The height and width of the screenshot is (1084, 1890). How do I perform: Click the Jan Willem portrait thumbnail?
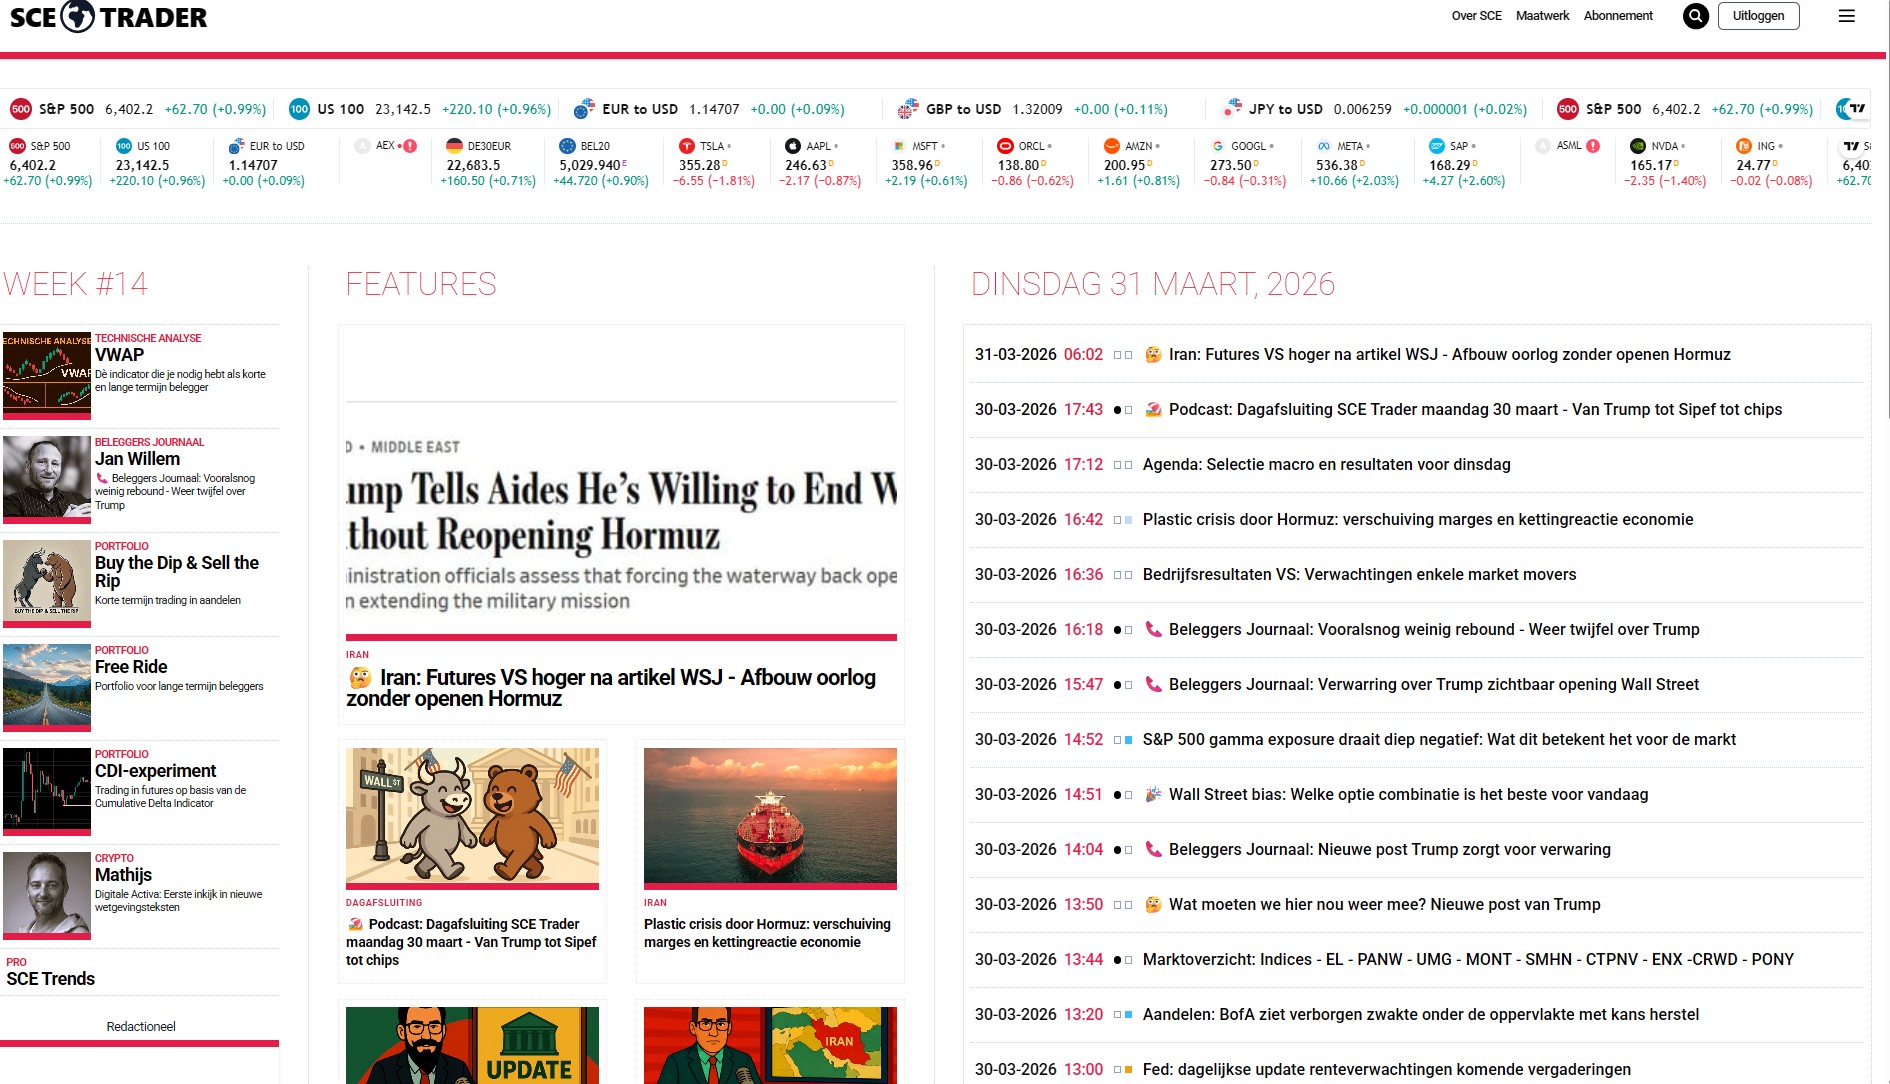pos(47,478)
